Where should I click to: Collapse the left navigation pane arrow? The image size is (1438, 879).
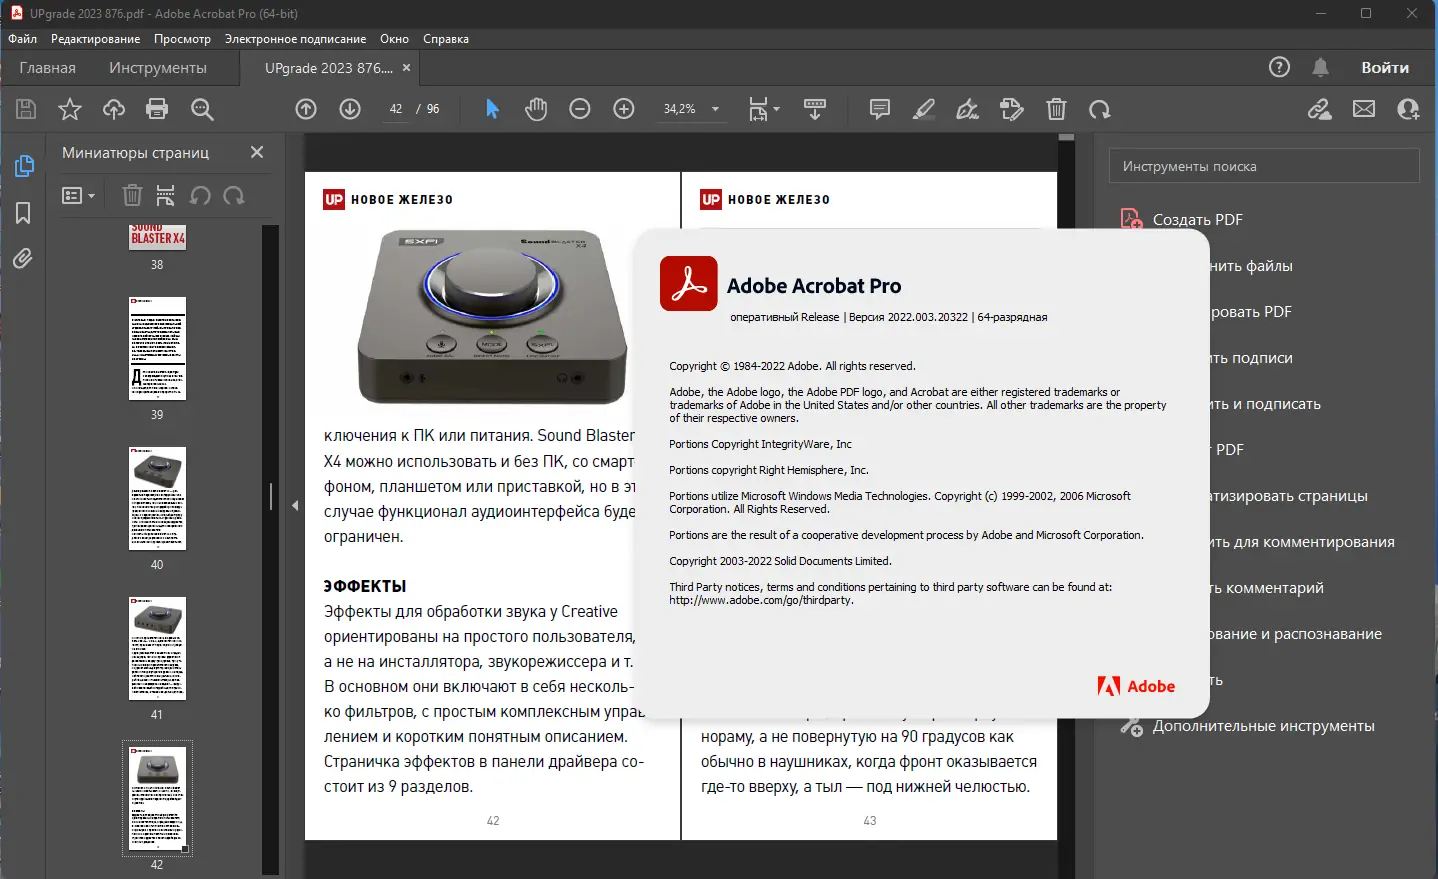(x=295, y=505)
